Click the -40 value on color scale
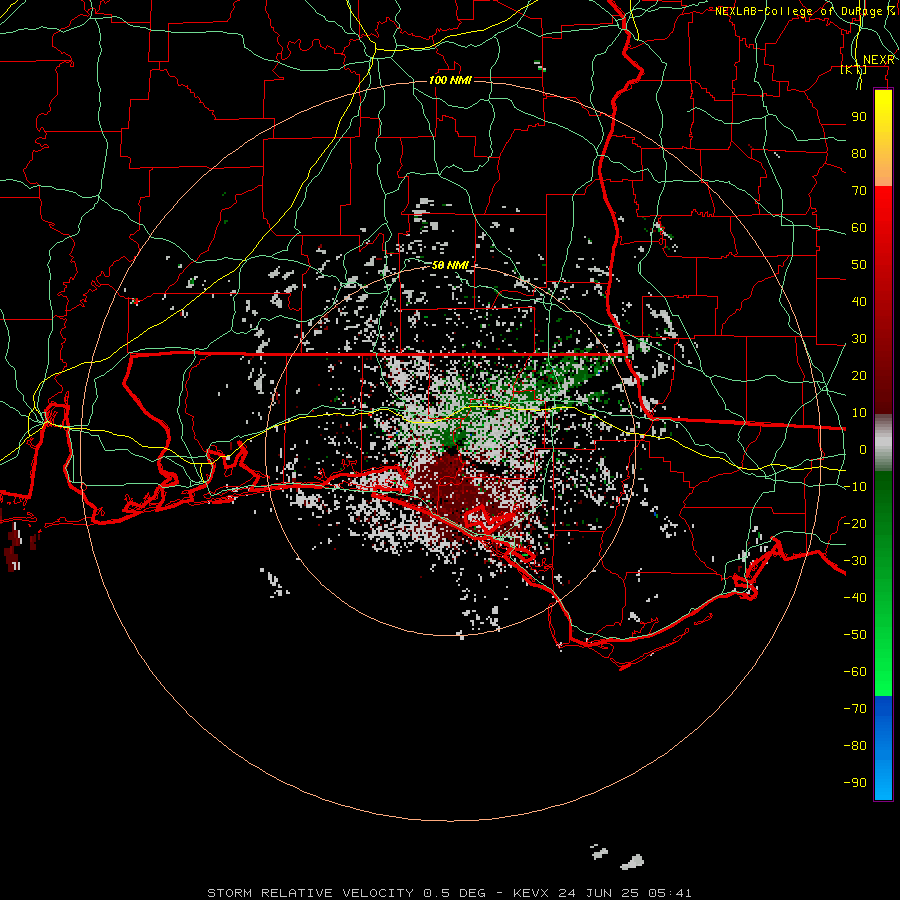Viewport: 900px width, 900px height. click(x=855, y=598)
